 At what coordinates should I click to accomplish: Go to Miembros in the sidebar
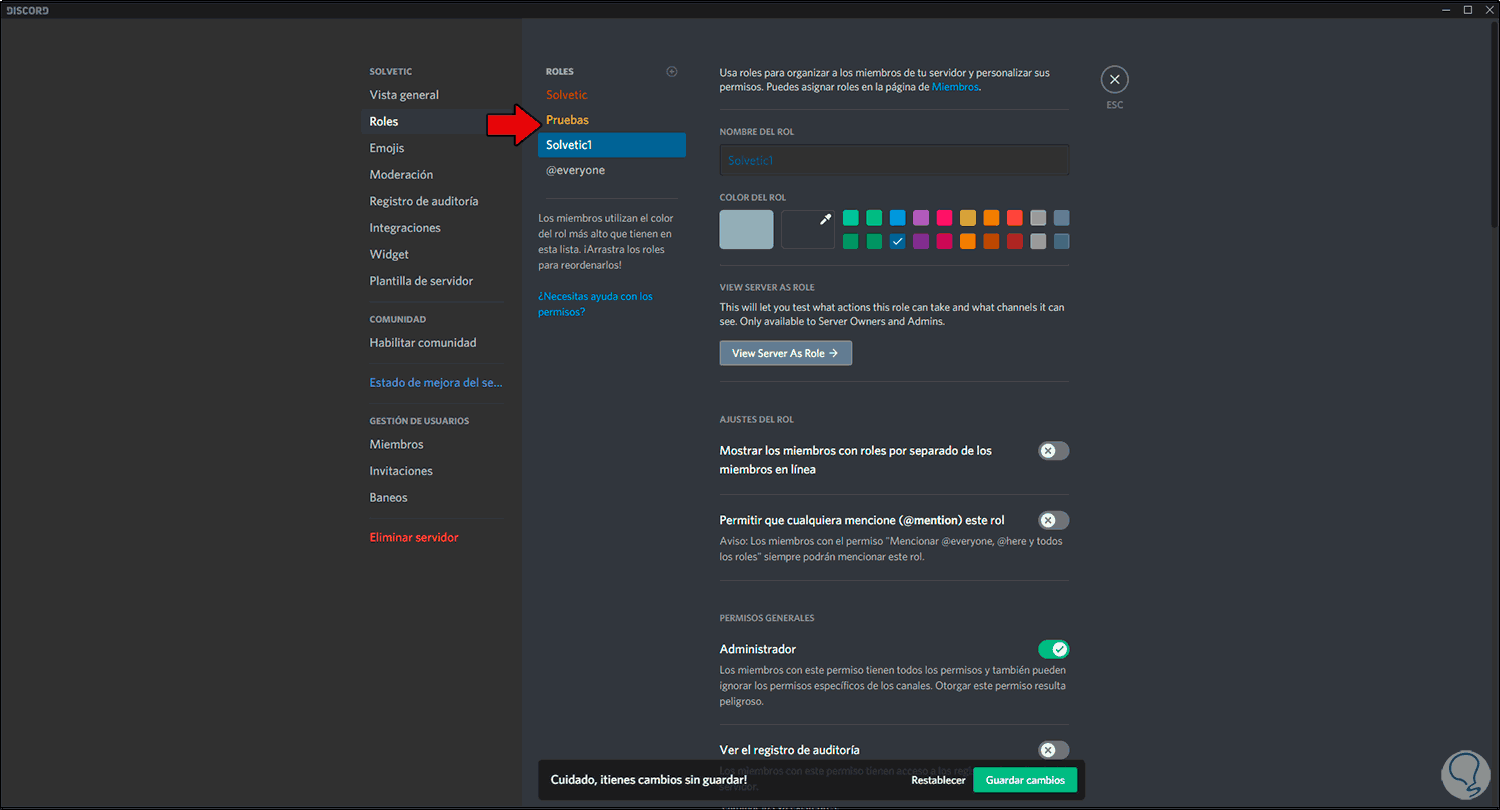click(x=396, y=445)
